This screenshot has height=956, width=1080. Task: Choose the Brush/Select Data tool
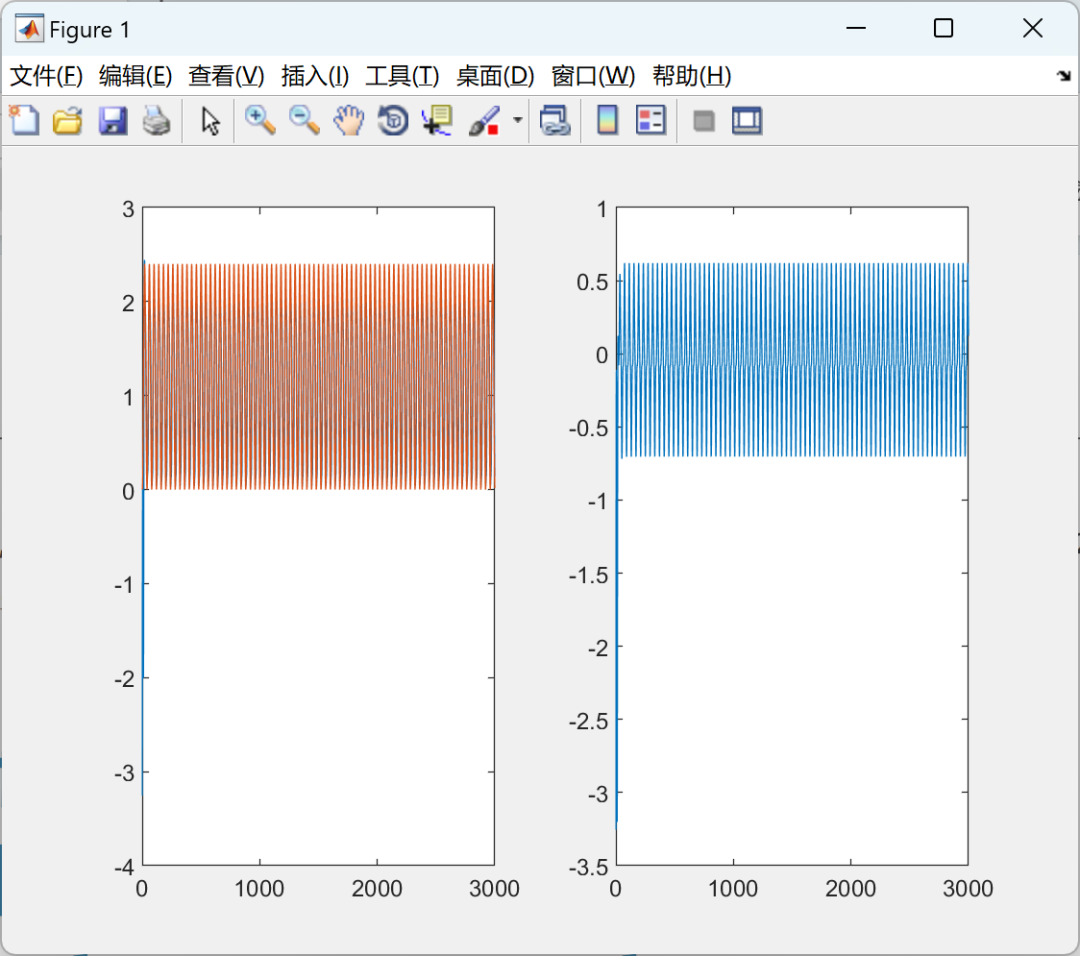coord(484,121)
